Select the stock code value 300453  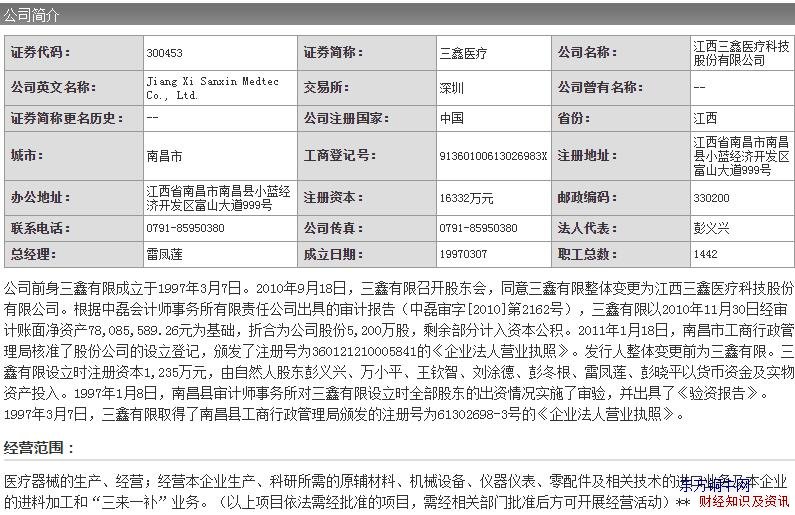tap(164, 53)
